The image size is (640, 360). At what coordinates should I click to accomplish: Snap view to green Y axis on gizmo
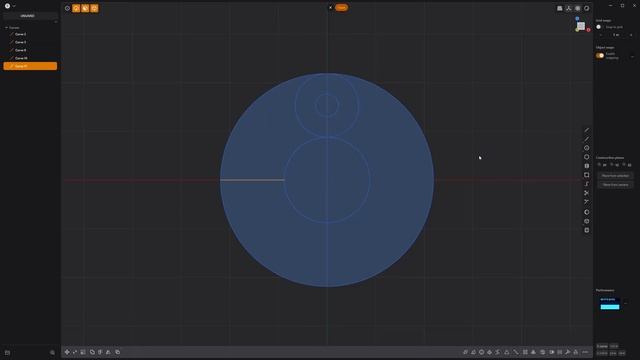coord(577,30)
